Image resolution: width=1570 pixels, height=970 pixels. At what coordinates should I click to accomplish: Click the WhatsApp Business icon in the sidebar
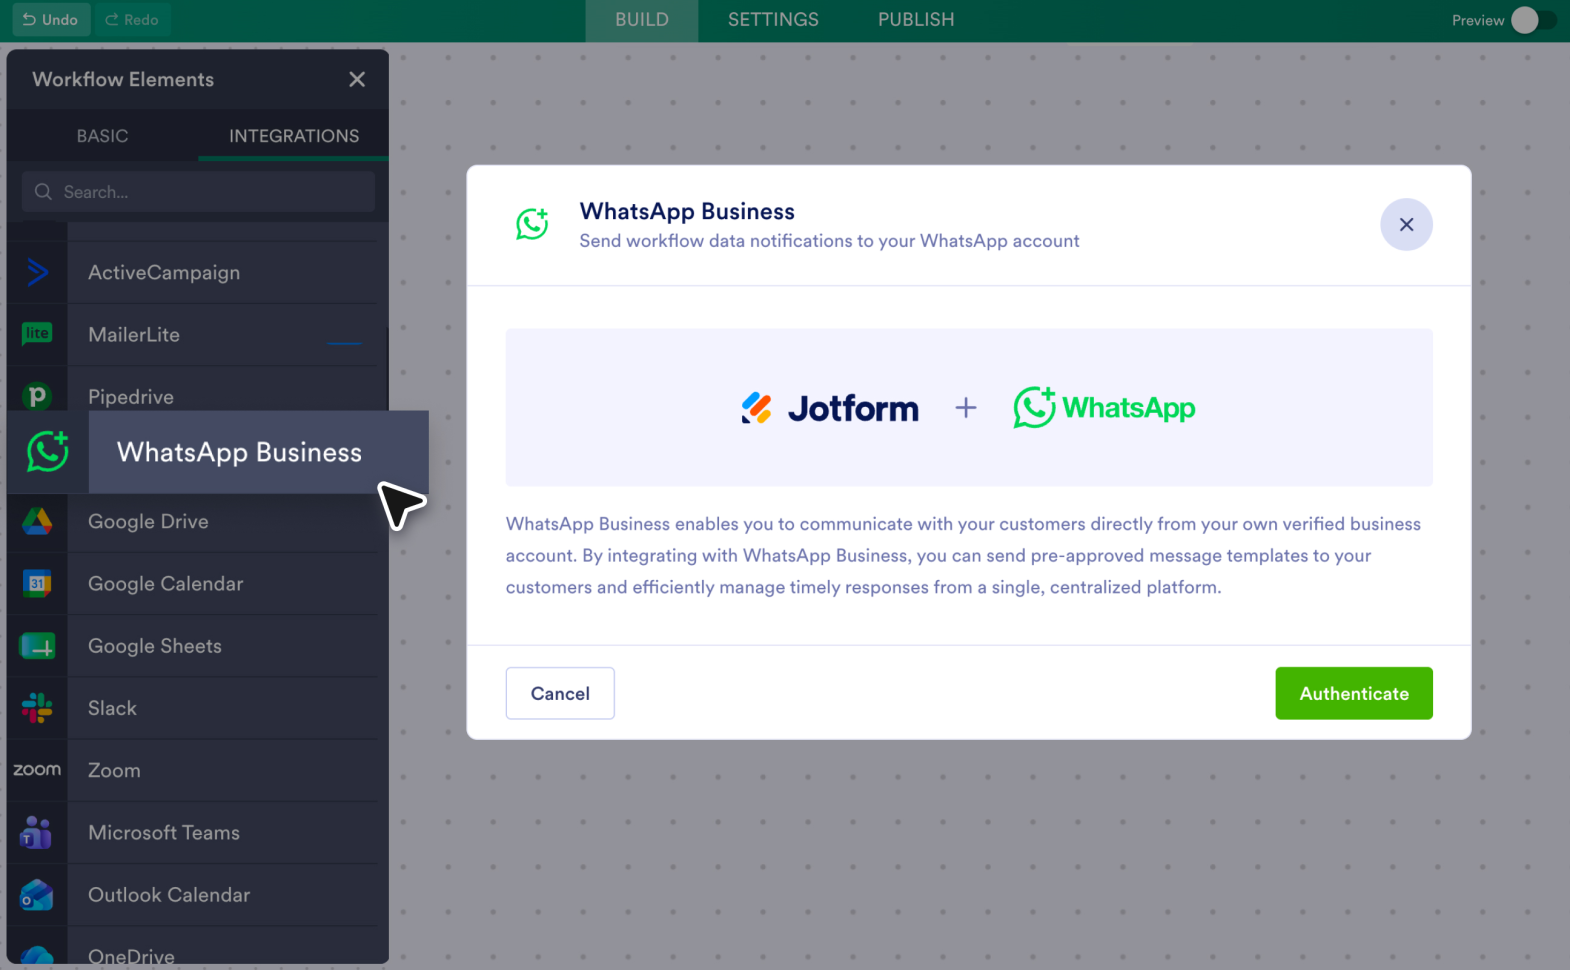pos(48,452)
